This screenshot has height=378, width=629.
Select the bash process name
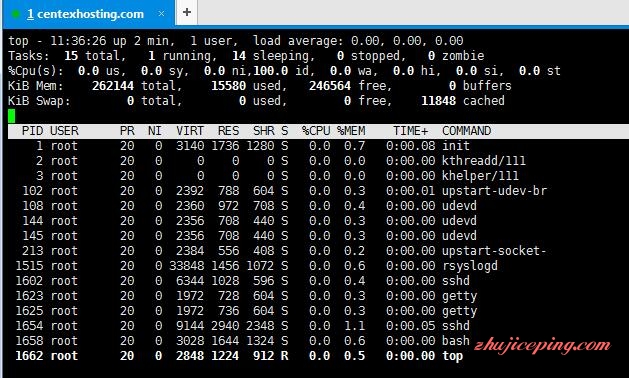pyautogui.click(x=456, y=341)
